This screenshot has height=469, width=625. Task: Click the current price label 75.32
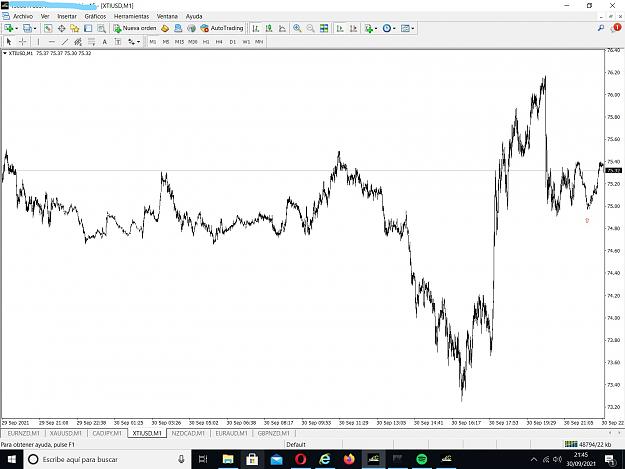pos(613,171)
